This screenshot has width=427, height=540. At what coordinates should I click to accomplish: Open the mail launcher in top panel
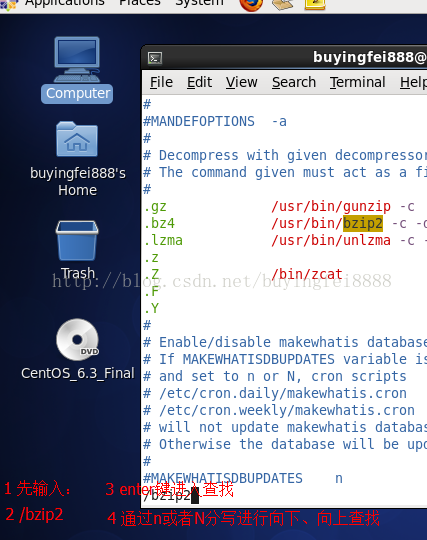pyautogui.click(x=283, y=4)
